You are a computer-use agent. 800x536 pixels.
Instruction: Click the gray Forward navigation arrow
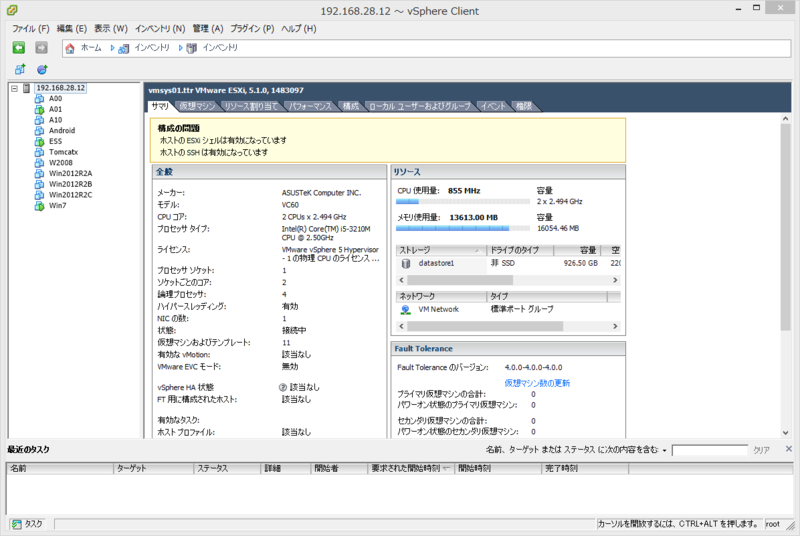[x=41, y=47]
